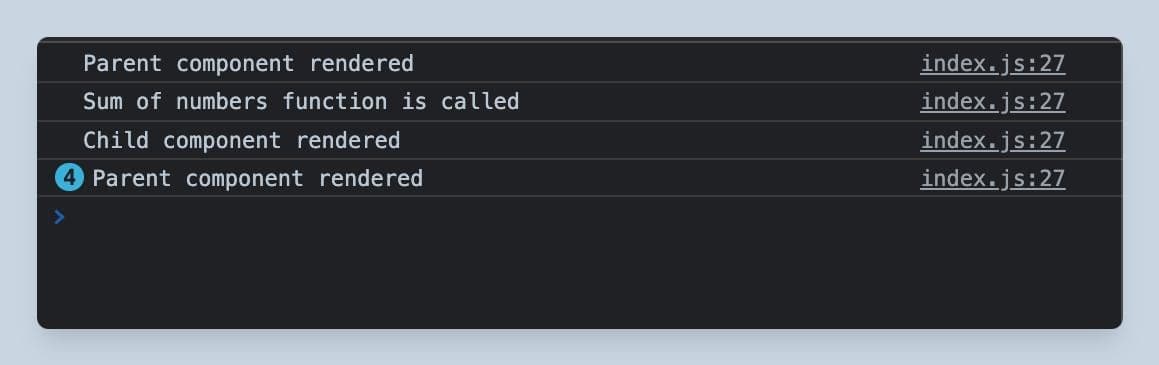Select the 'Child component rendered' log message
The height and width of the screenshot is (365, 1159).
[x=242, y=140]
